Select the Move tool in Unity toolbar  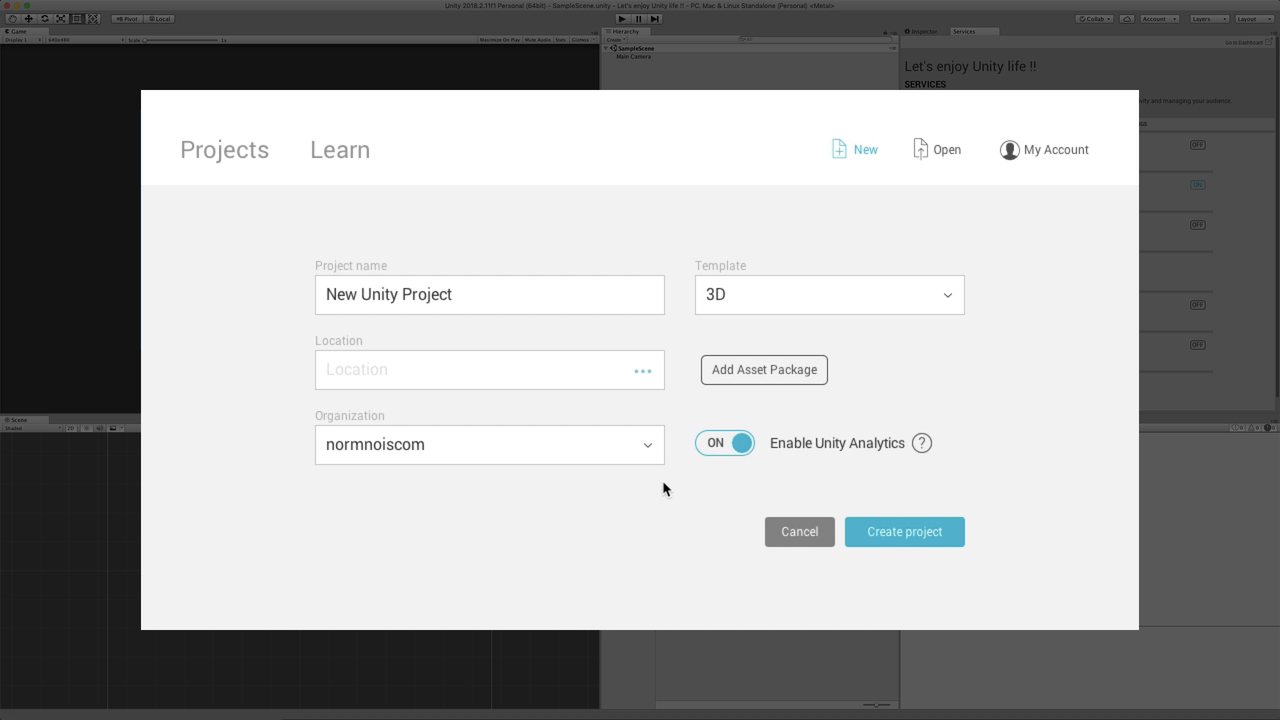[x=28, y=19]
